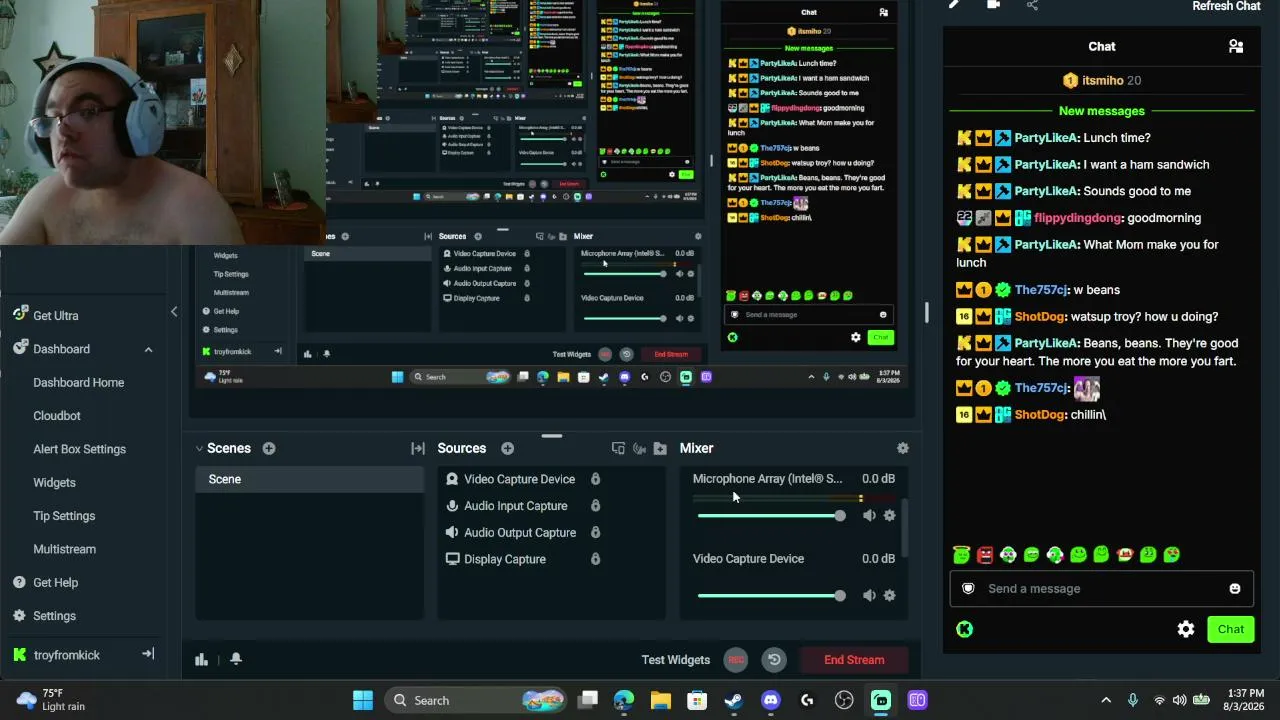1280x720 pixels.
Task: Collapse the Scenes panel chevron
Action: (x=199, y=448)
